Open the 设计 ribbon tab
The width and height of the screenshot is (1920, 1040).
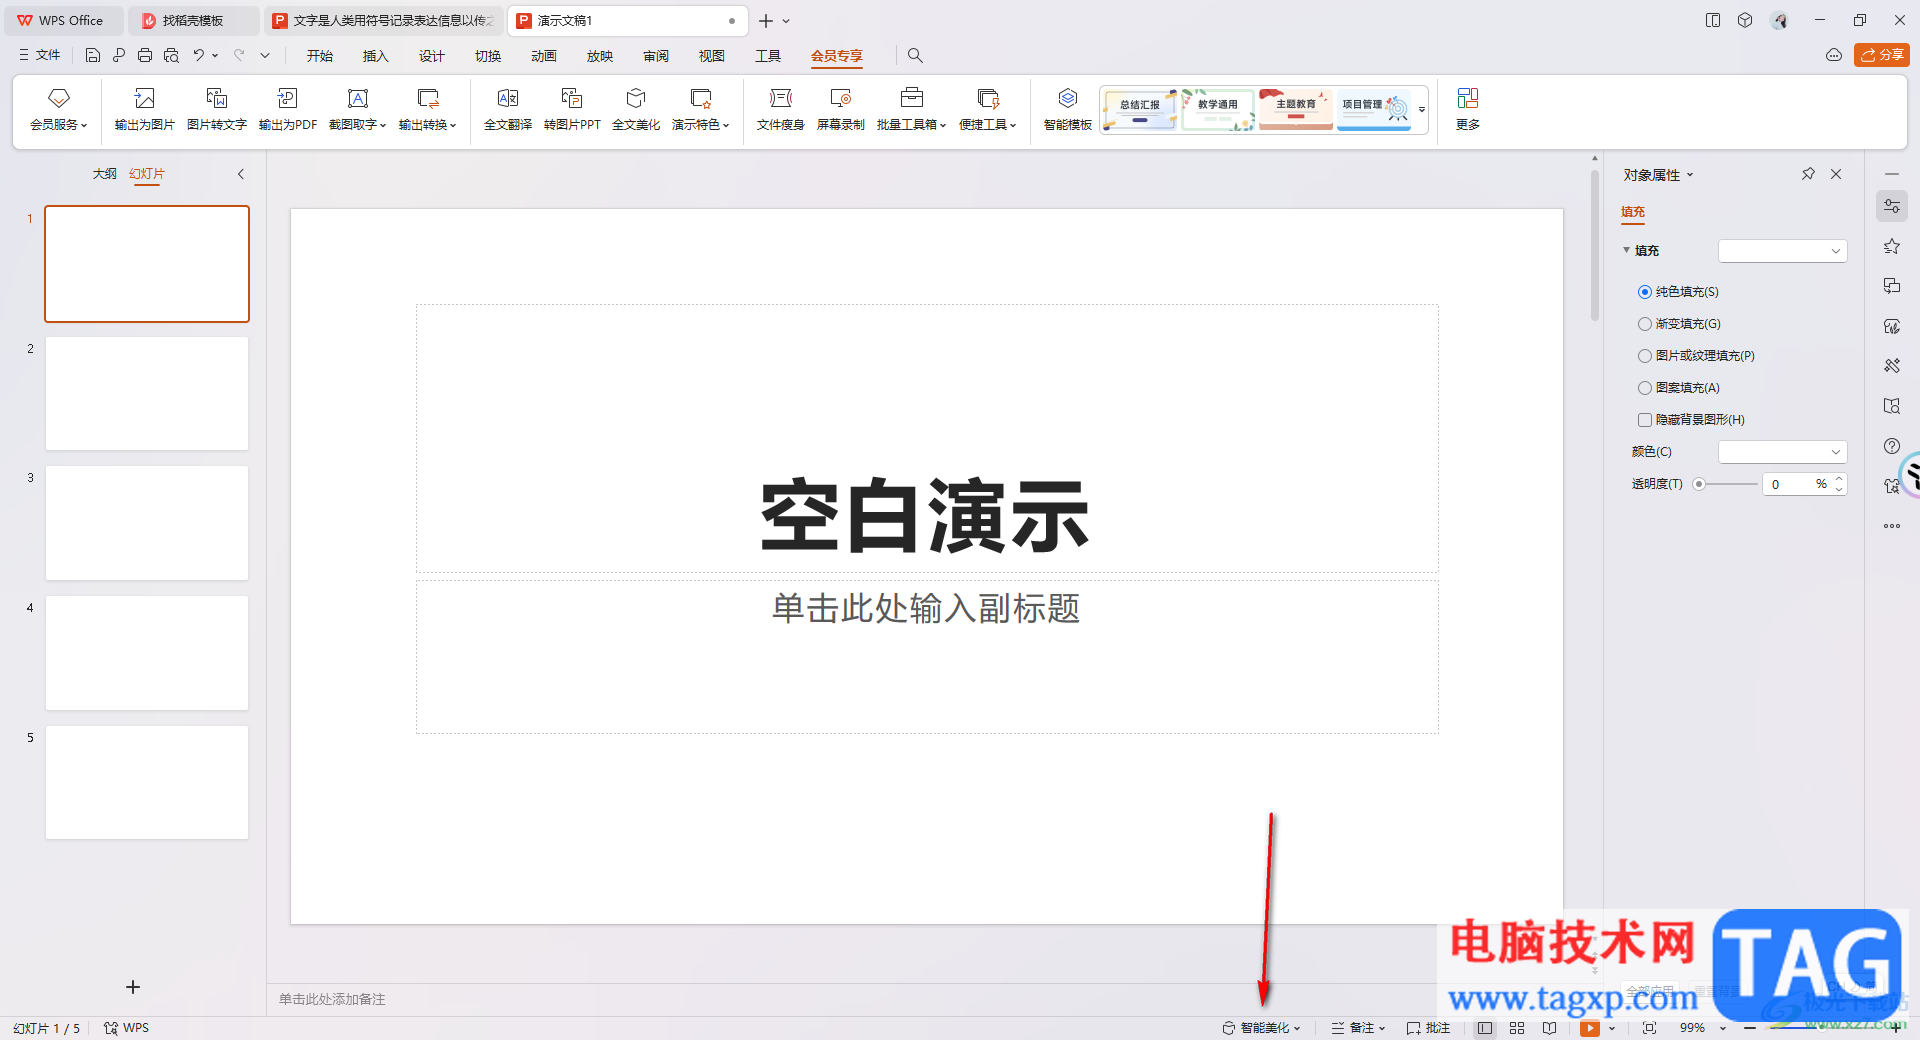pyautogui.click(x=432, y=56)
